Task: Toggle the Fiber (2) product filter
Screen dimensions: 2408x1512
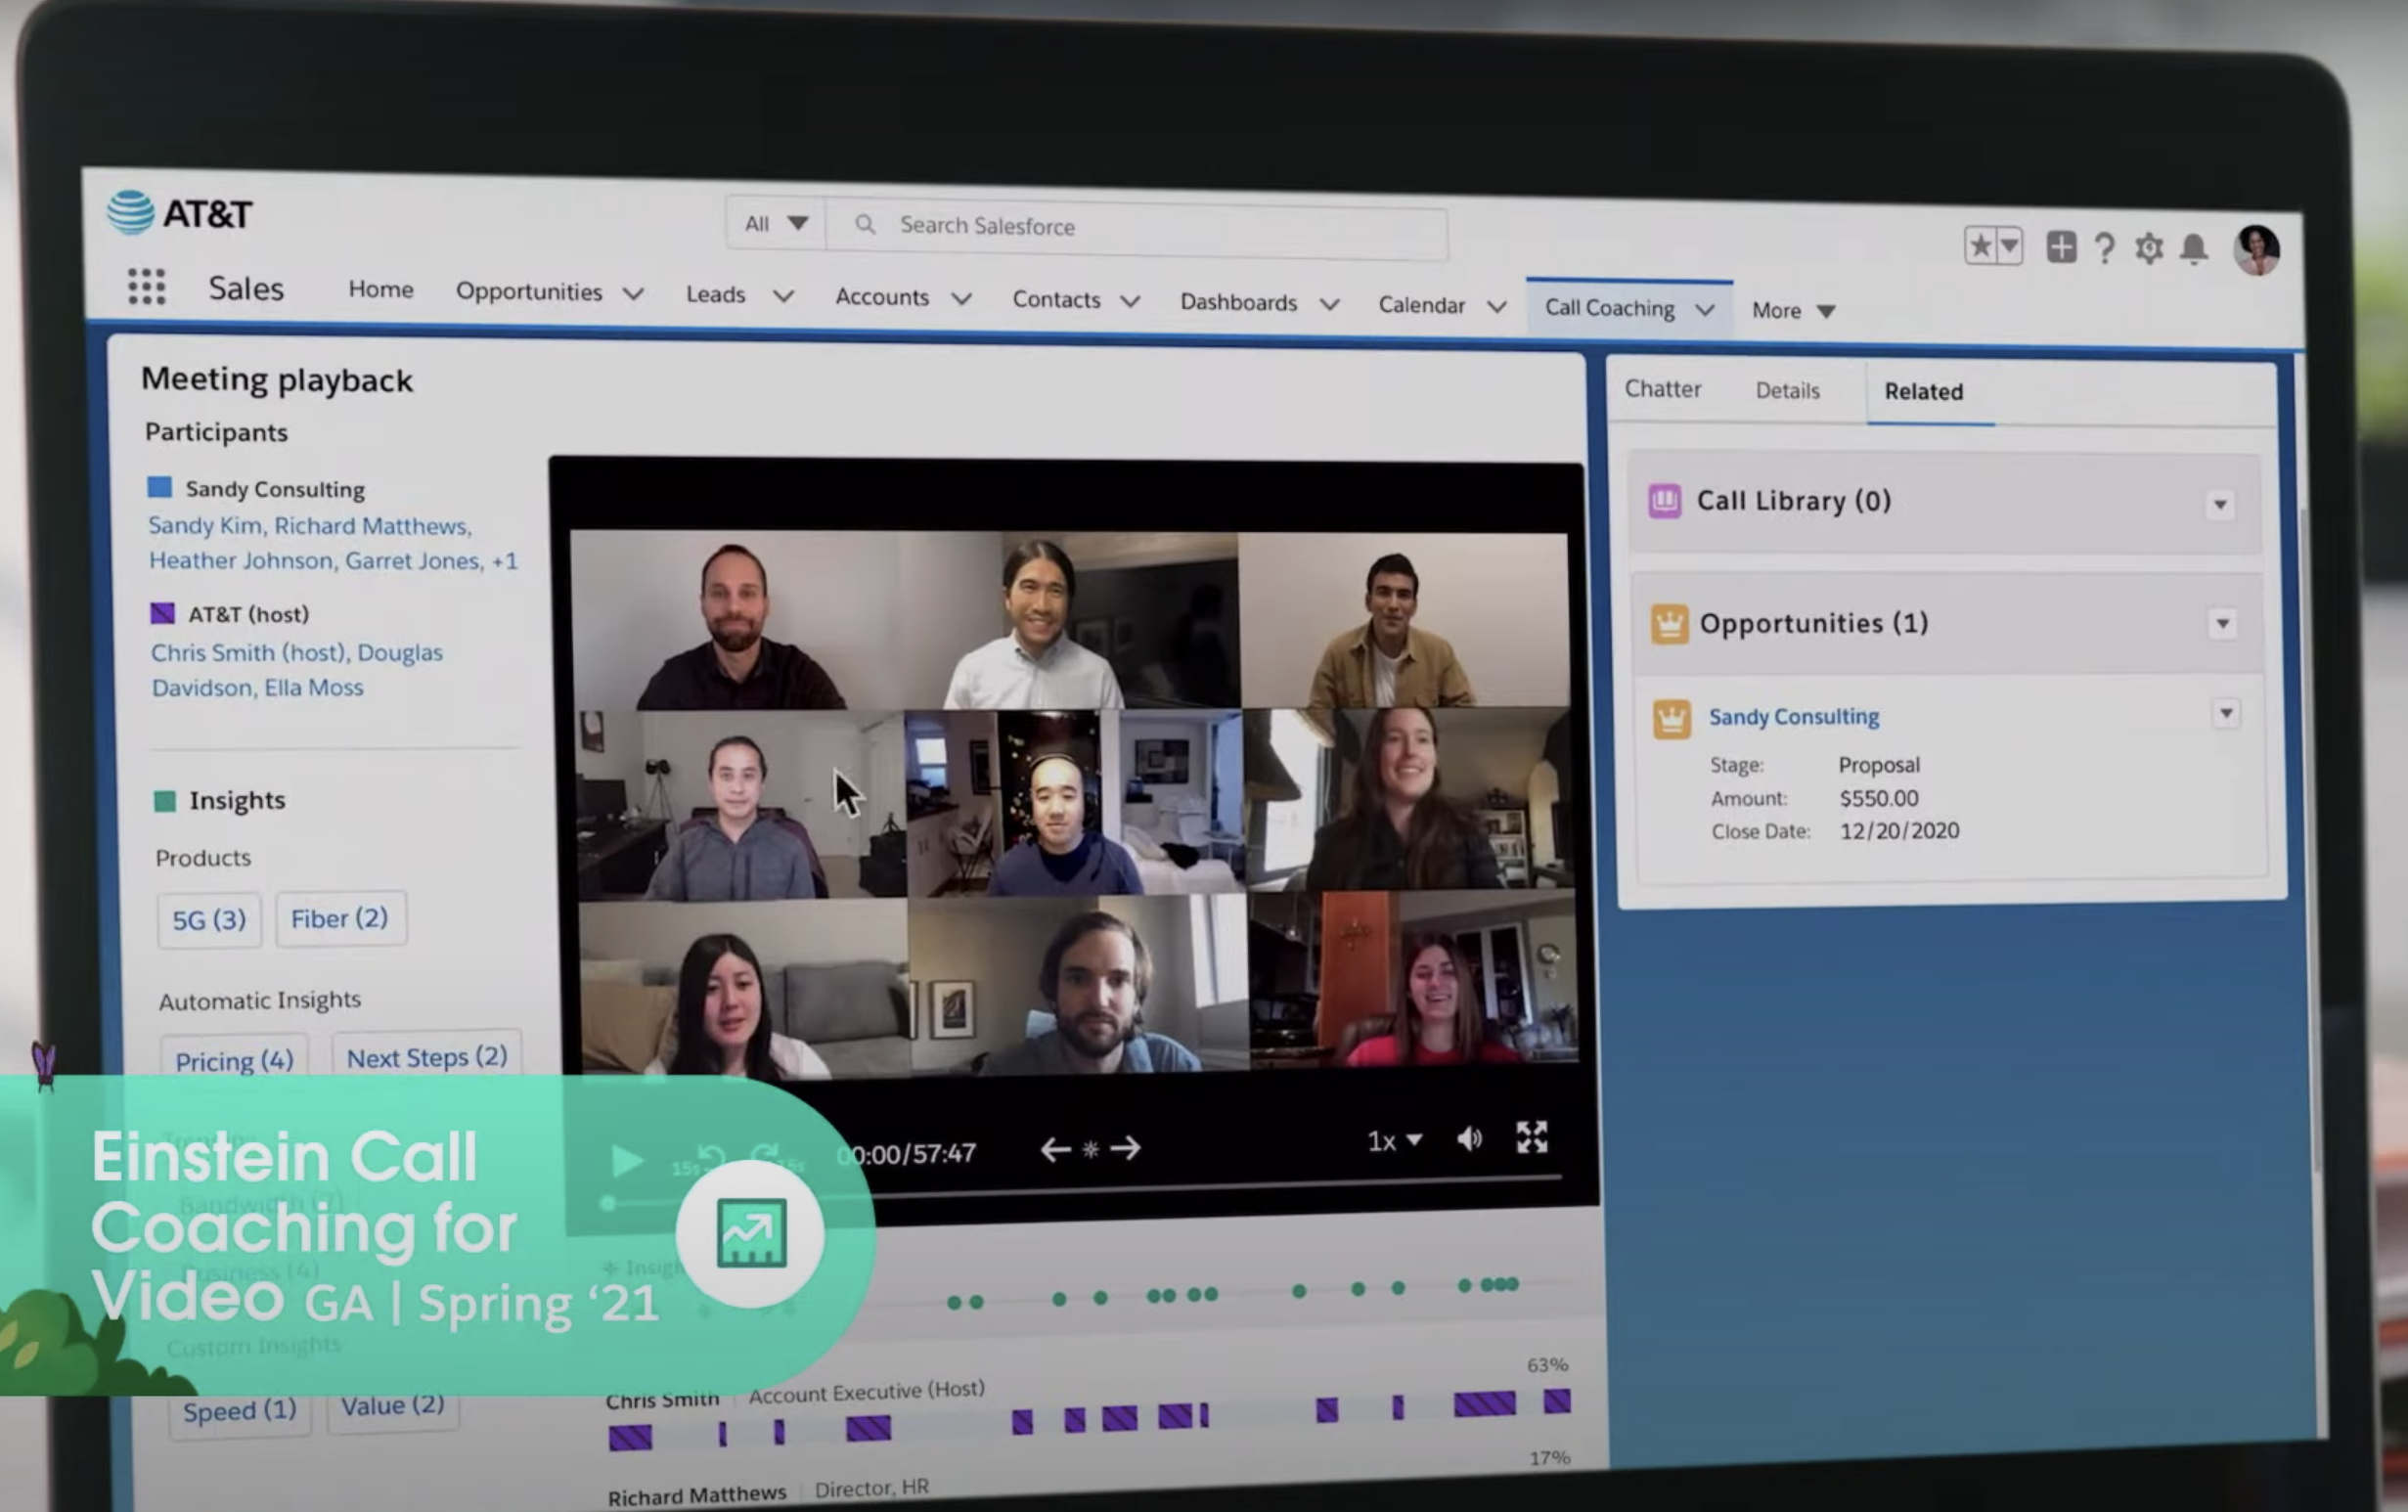Action: tap(340, 918)
